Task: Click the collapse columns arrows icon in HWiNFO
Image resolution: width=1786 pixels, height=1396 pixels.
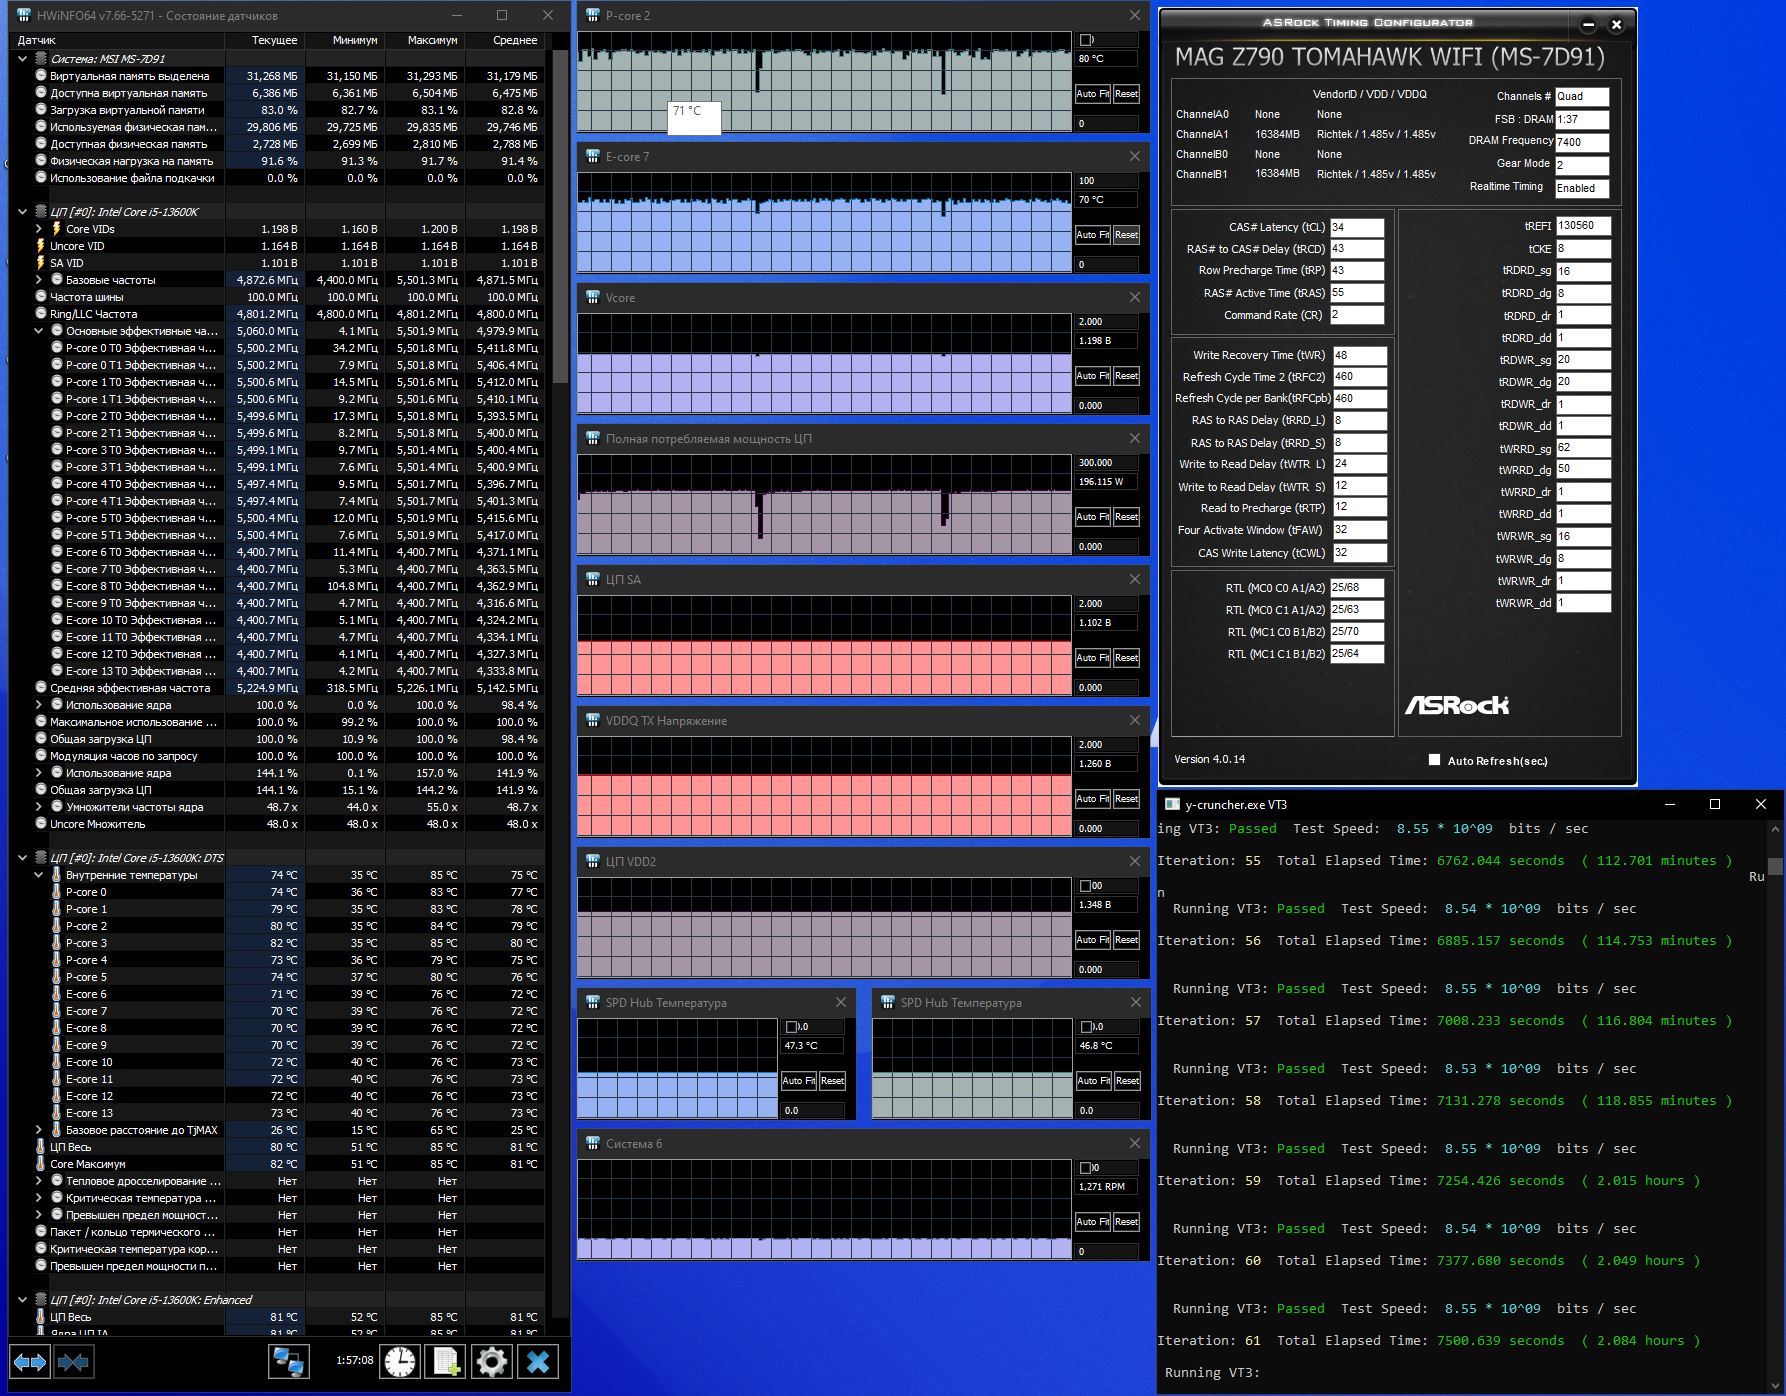Action: click(73, 1362)
